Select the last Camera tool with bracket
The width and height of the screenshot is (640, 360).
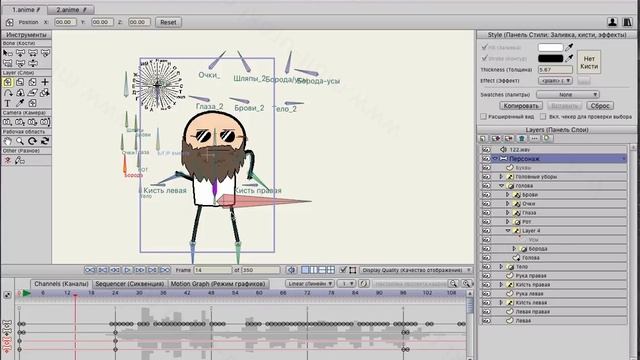[45, 122]
